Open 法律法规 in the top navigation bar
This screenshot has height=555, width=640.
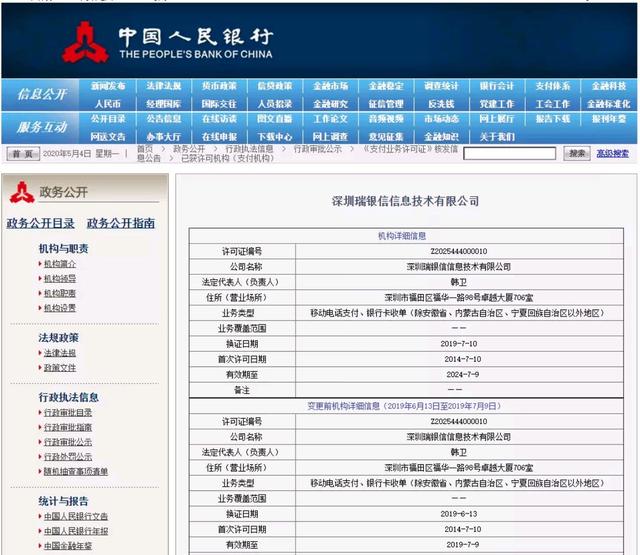click(164, 86)
